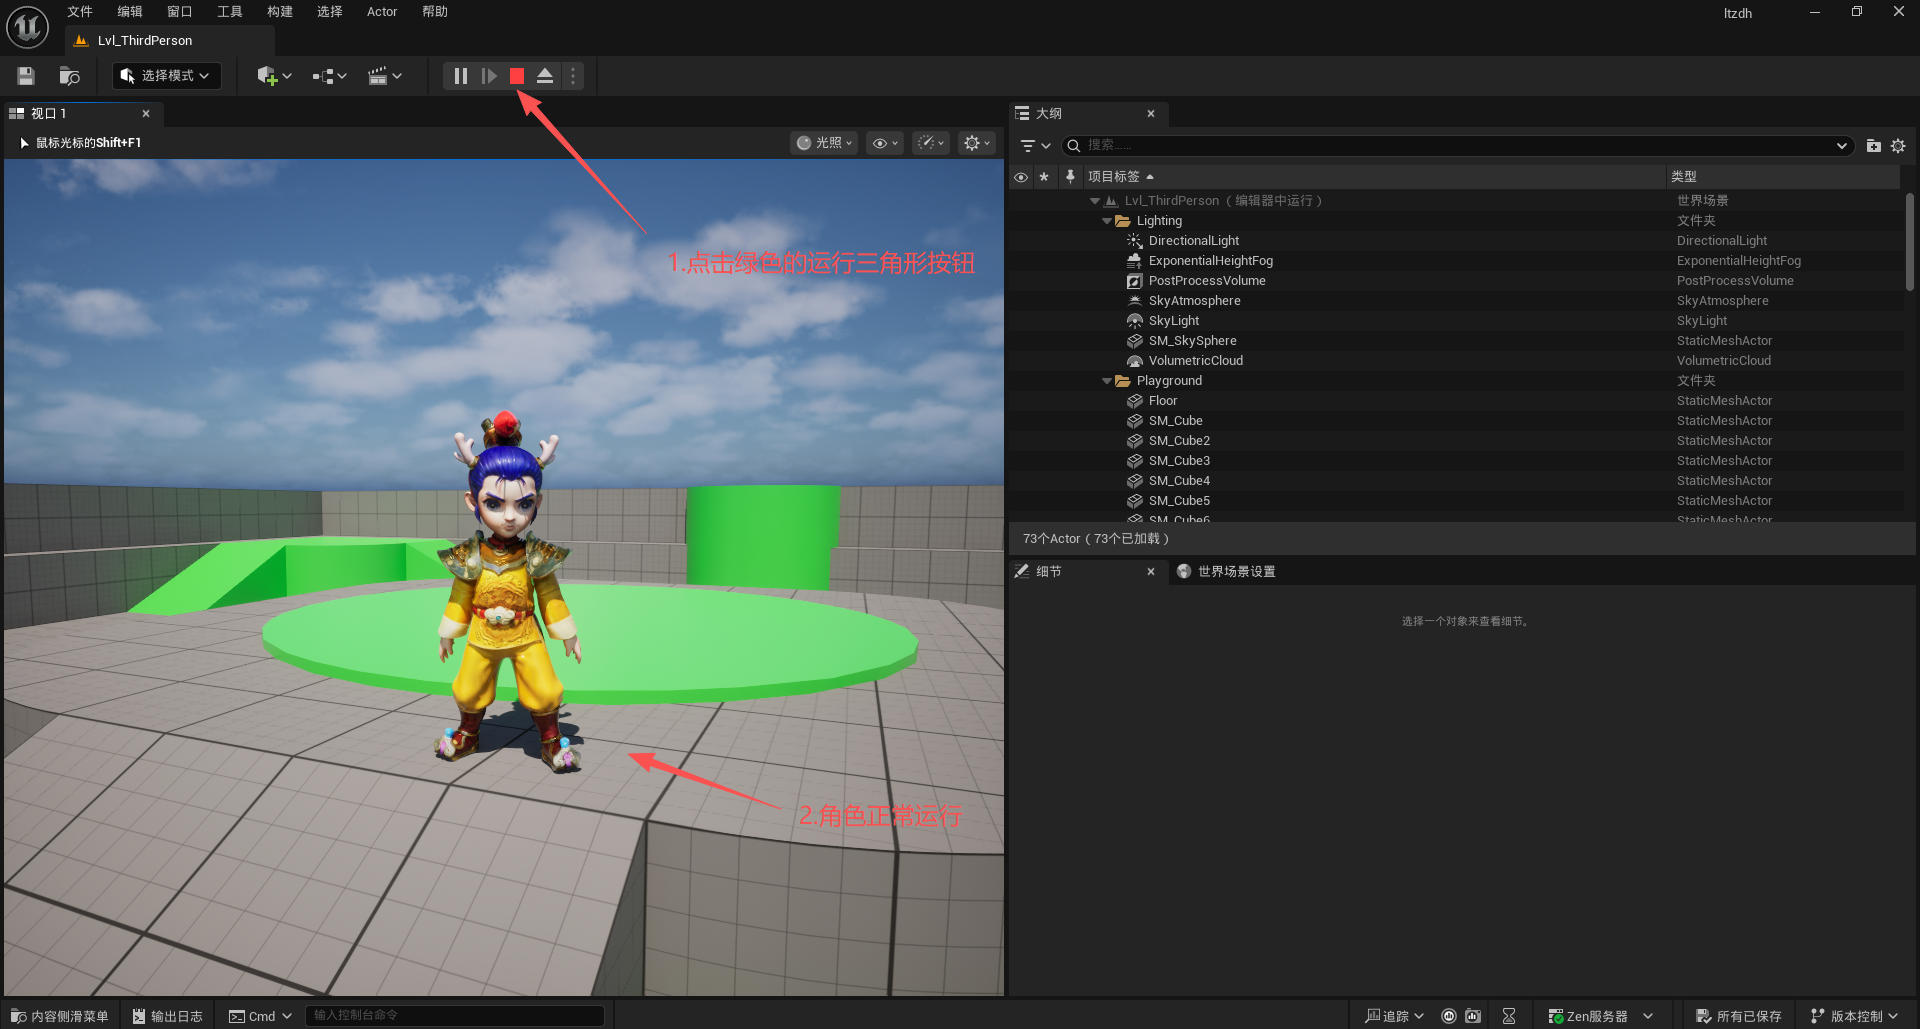Screen dimensions: 1920x1029
Task: Toggle the visibility eye column header
Action: [1021, 177]
